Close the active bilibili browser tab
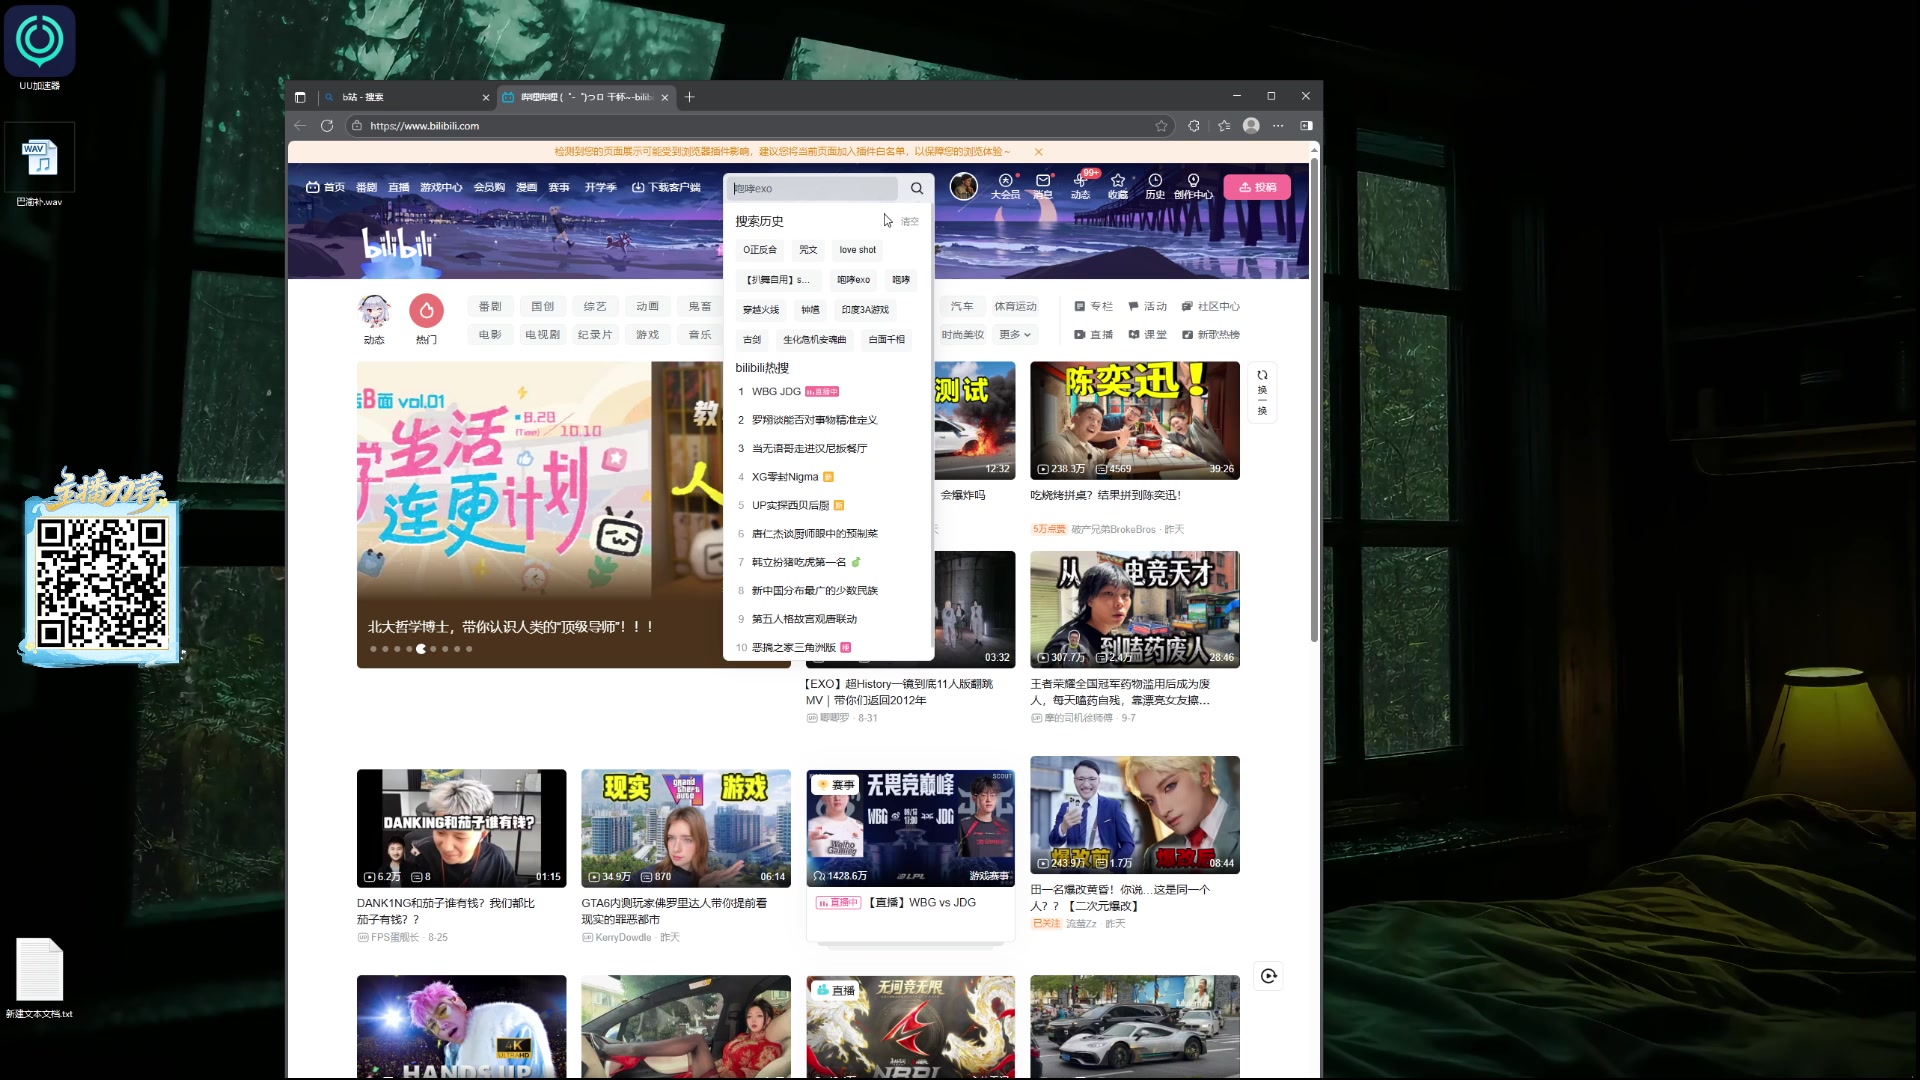Image resolution: width=1920 pixels, height=1080 pixels. coord(665,97)
